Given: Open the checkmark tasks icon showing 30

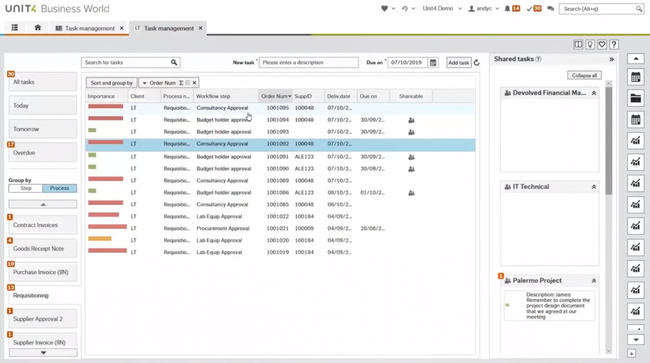Looking at the screenshot, I should 529,8.
